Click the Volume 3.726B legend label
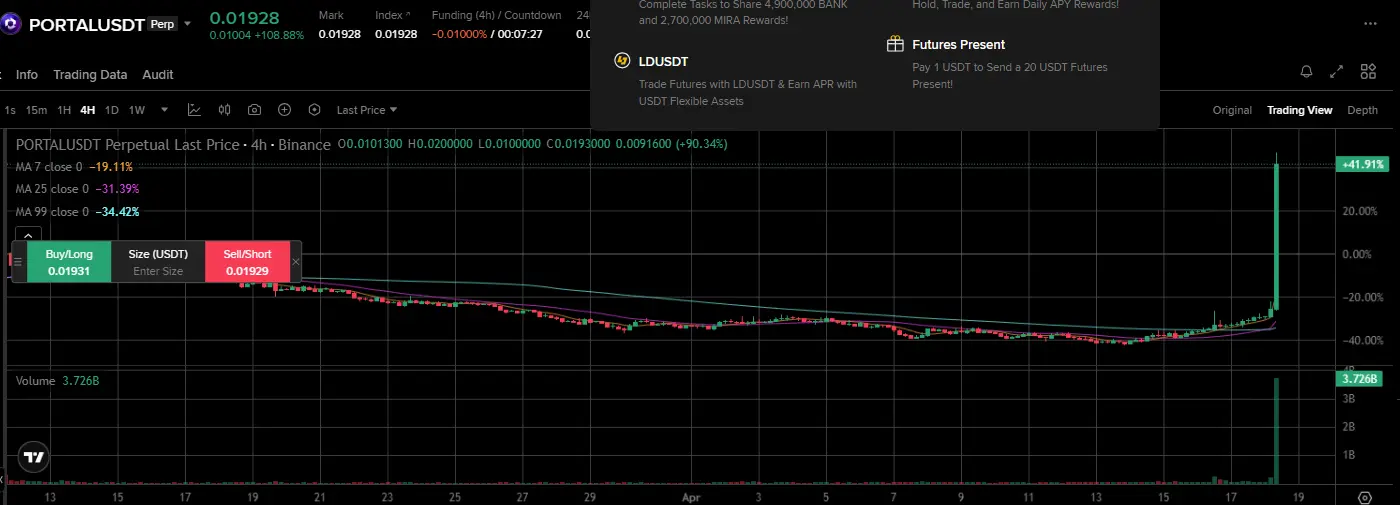Screen dimensions: 1400x505 coord(56,381)
